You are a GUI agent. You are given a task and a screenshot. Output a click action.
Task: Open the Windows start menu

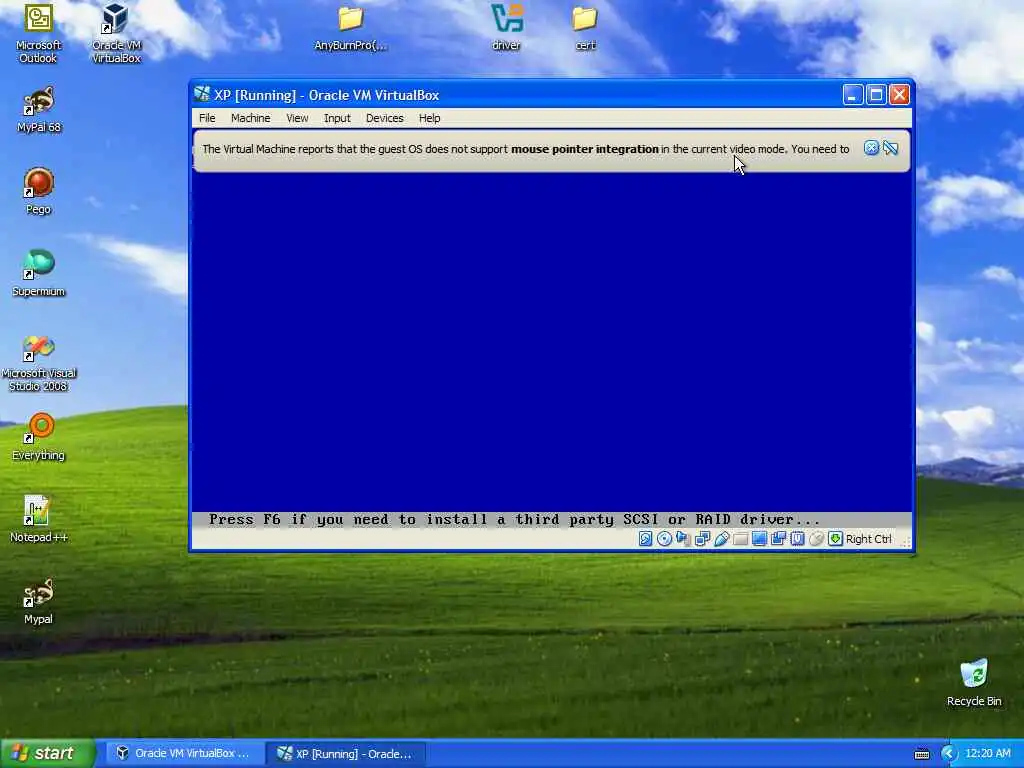point(47,753)
